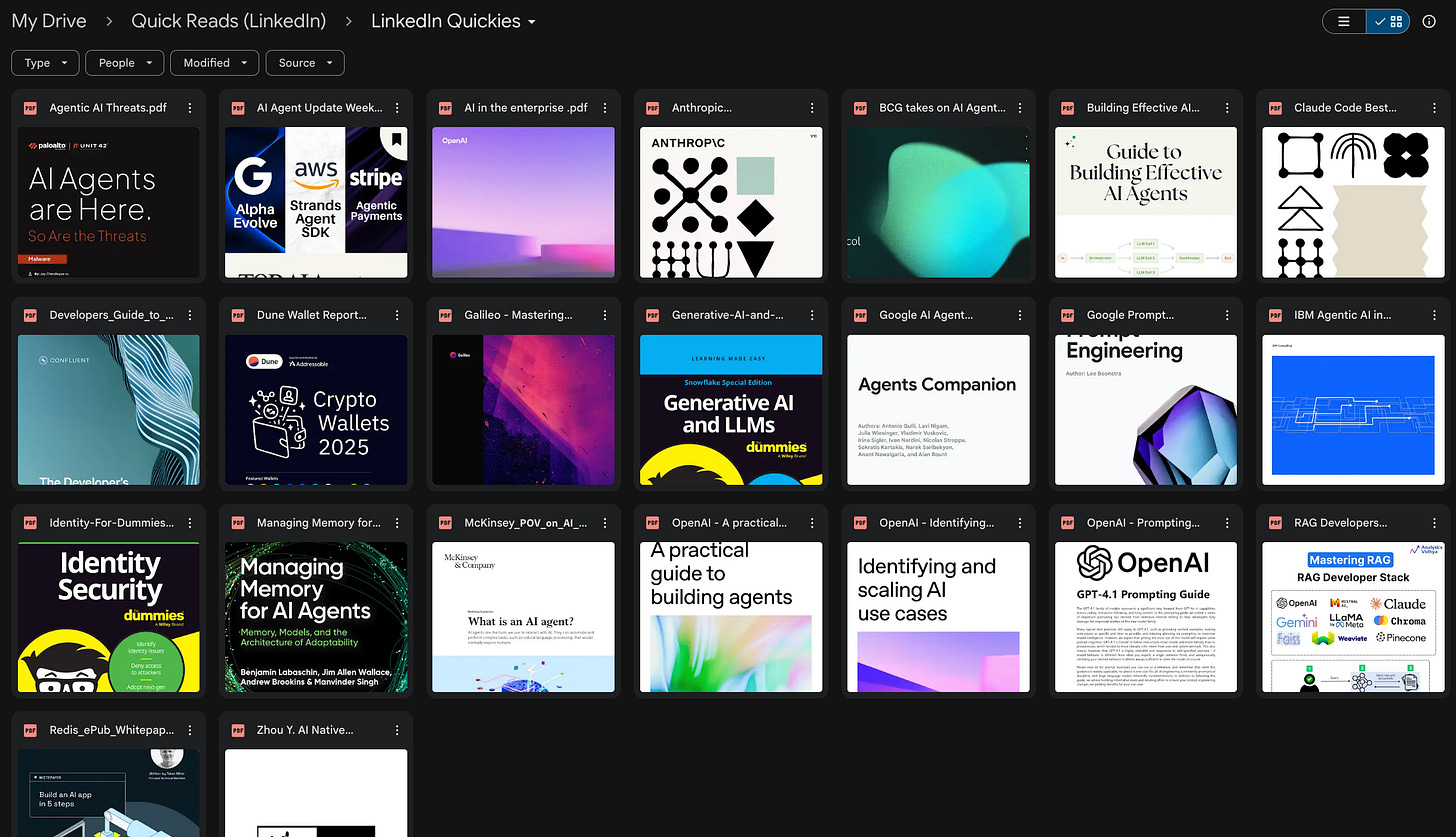Select the file name Zhou Y. AI Native...

(305, 730)
